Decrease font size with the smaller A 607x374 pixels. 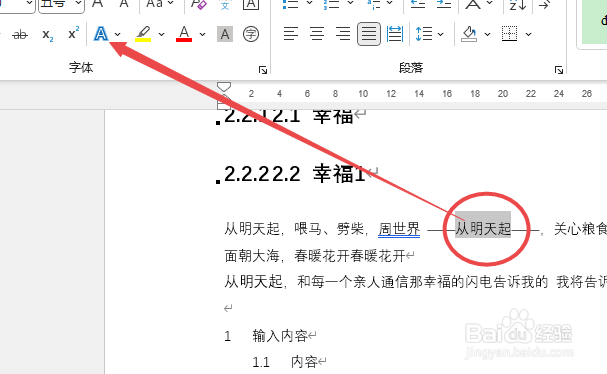click(x=124, y=3)
